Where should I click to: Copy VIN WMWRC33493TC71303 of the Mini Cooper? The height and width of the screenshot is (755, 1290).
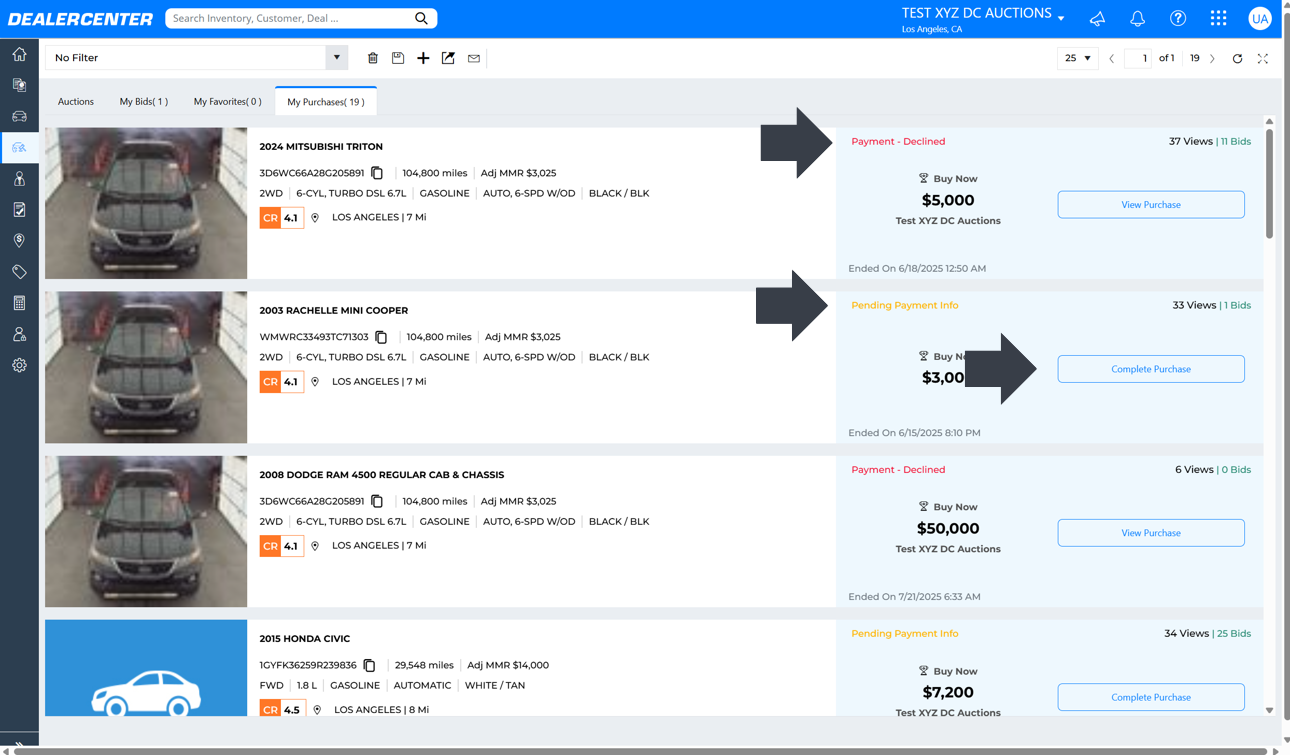381,337
